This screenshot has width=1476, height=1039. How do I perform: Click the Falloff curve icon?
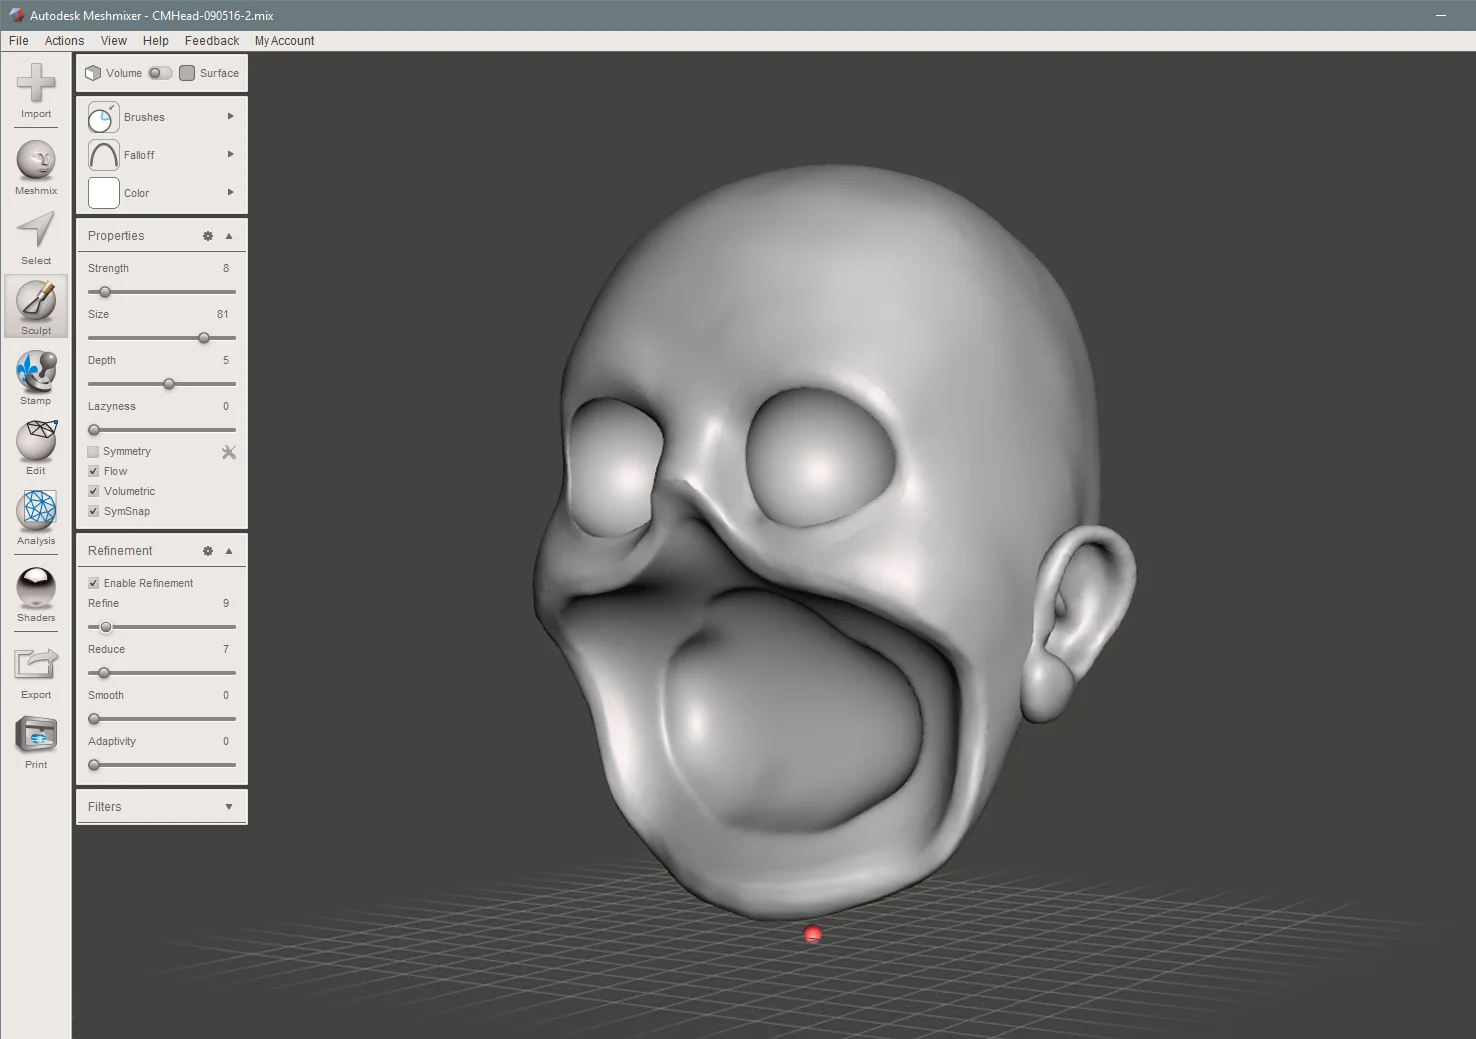pos(104,155)
